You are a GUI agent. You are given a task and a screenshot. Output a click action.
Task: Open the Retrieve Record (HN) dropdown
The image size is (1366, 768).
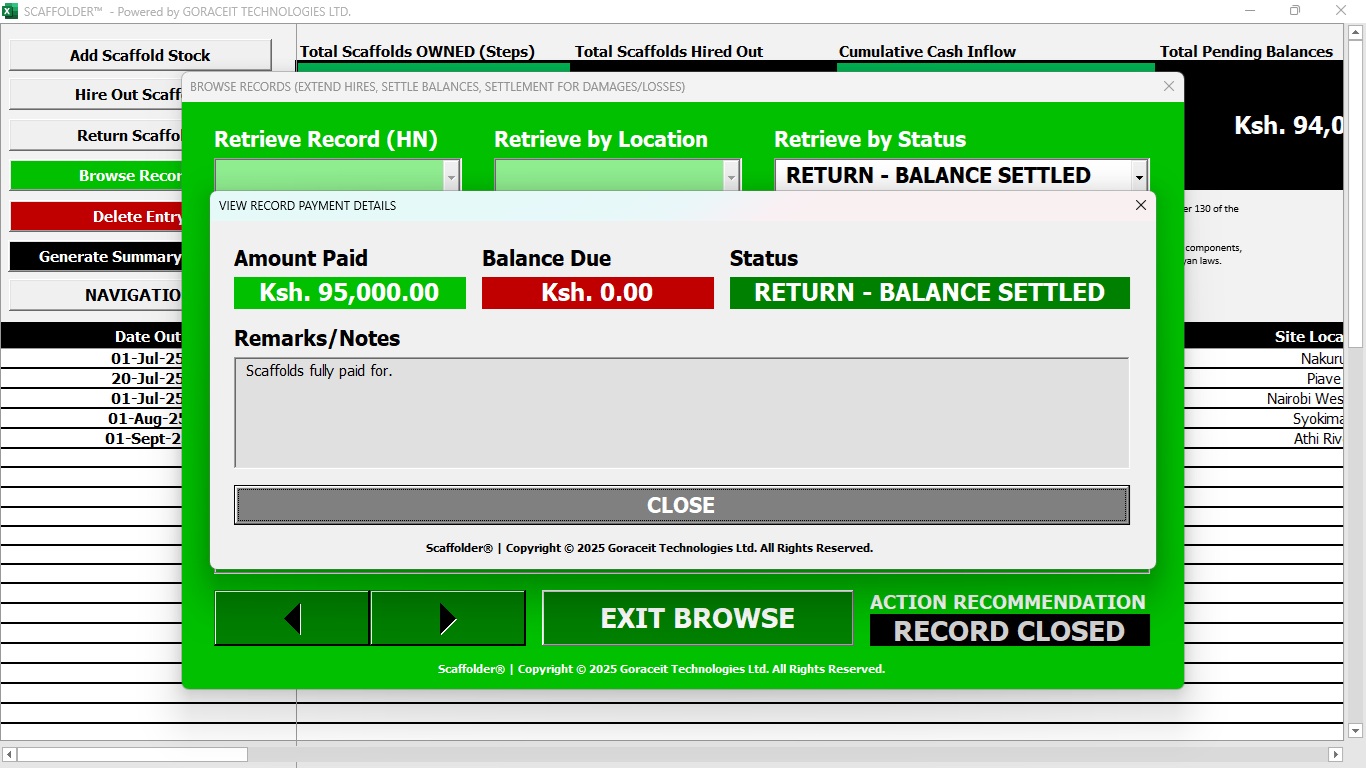coord(451,176)
